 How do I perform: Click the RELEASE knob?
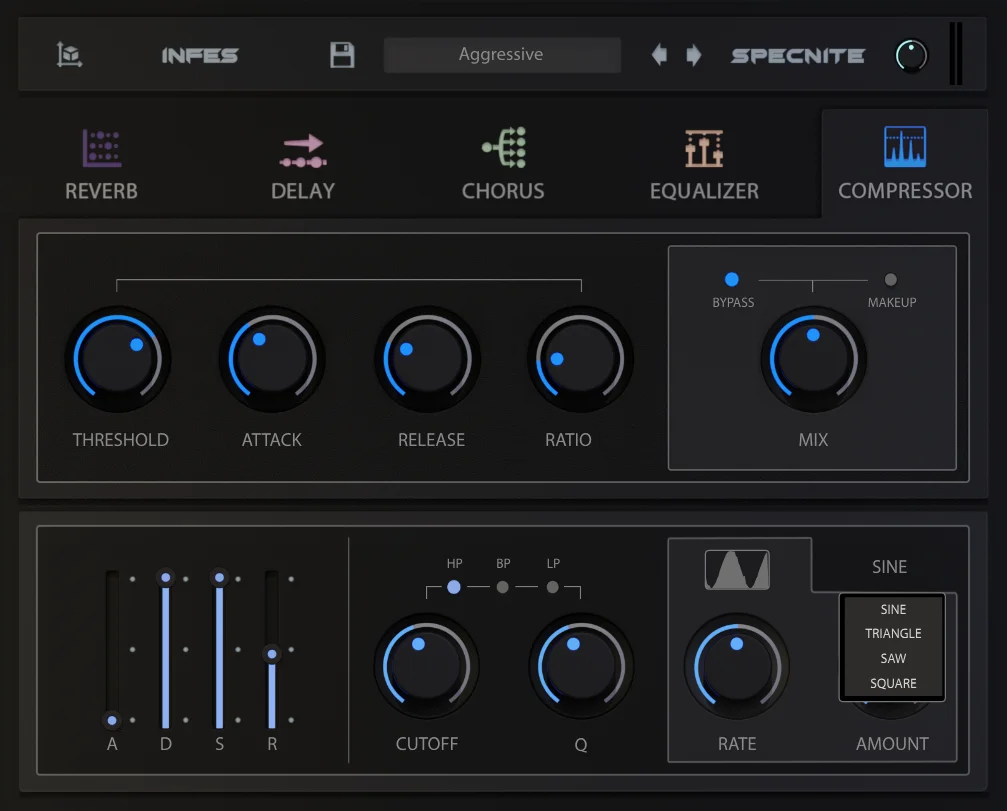click(x=427, y=359)
